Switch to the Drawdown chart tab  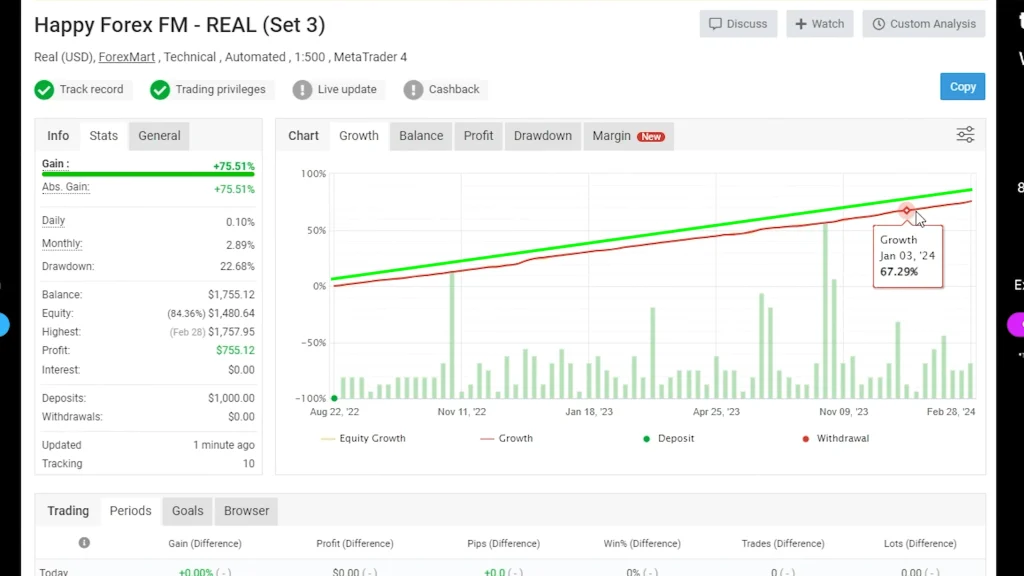(x=542, y=136)
